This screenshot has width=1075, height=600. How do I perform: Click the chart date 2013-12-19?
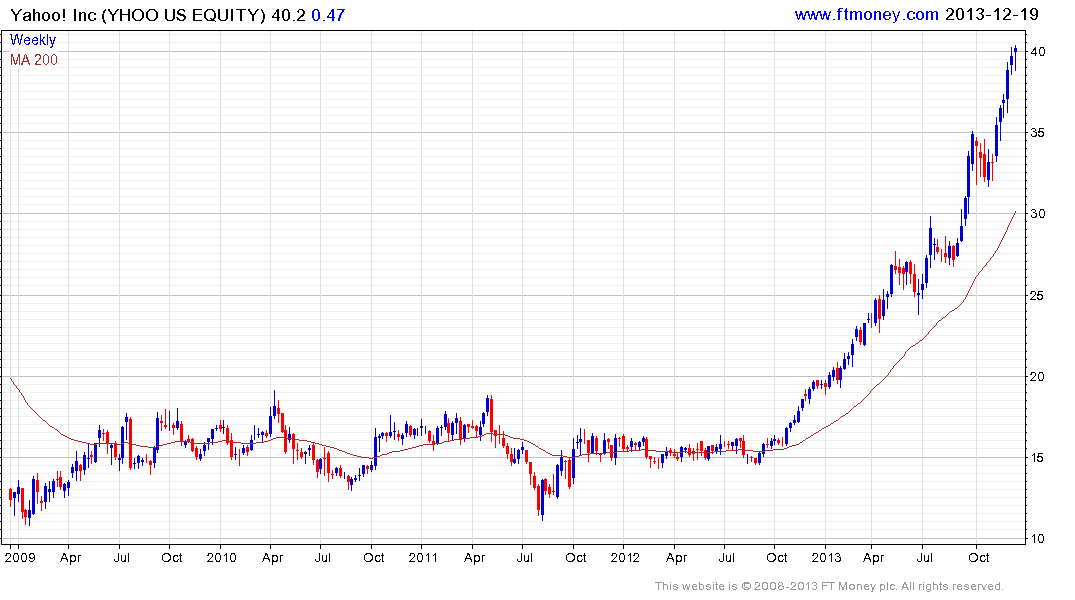coord(991,14)
